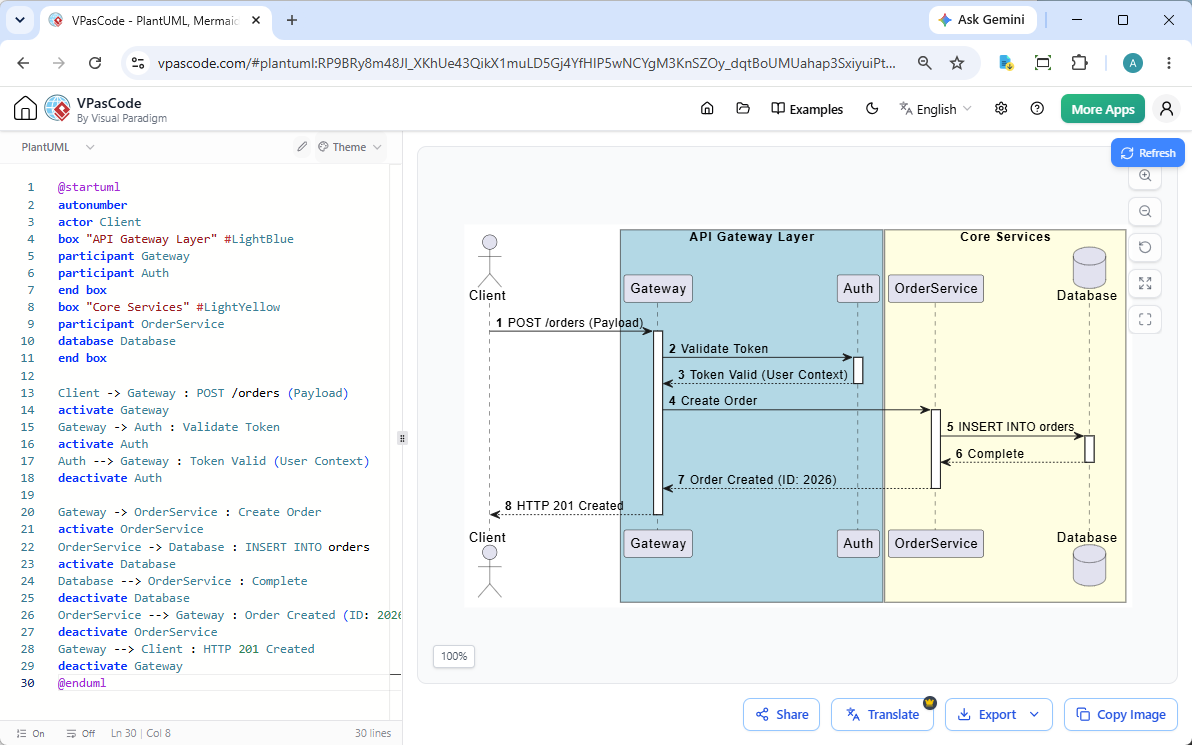Click the 100% zoom level indicator
Viewport: 1192px width, 745px height.
pos(454,656)
